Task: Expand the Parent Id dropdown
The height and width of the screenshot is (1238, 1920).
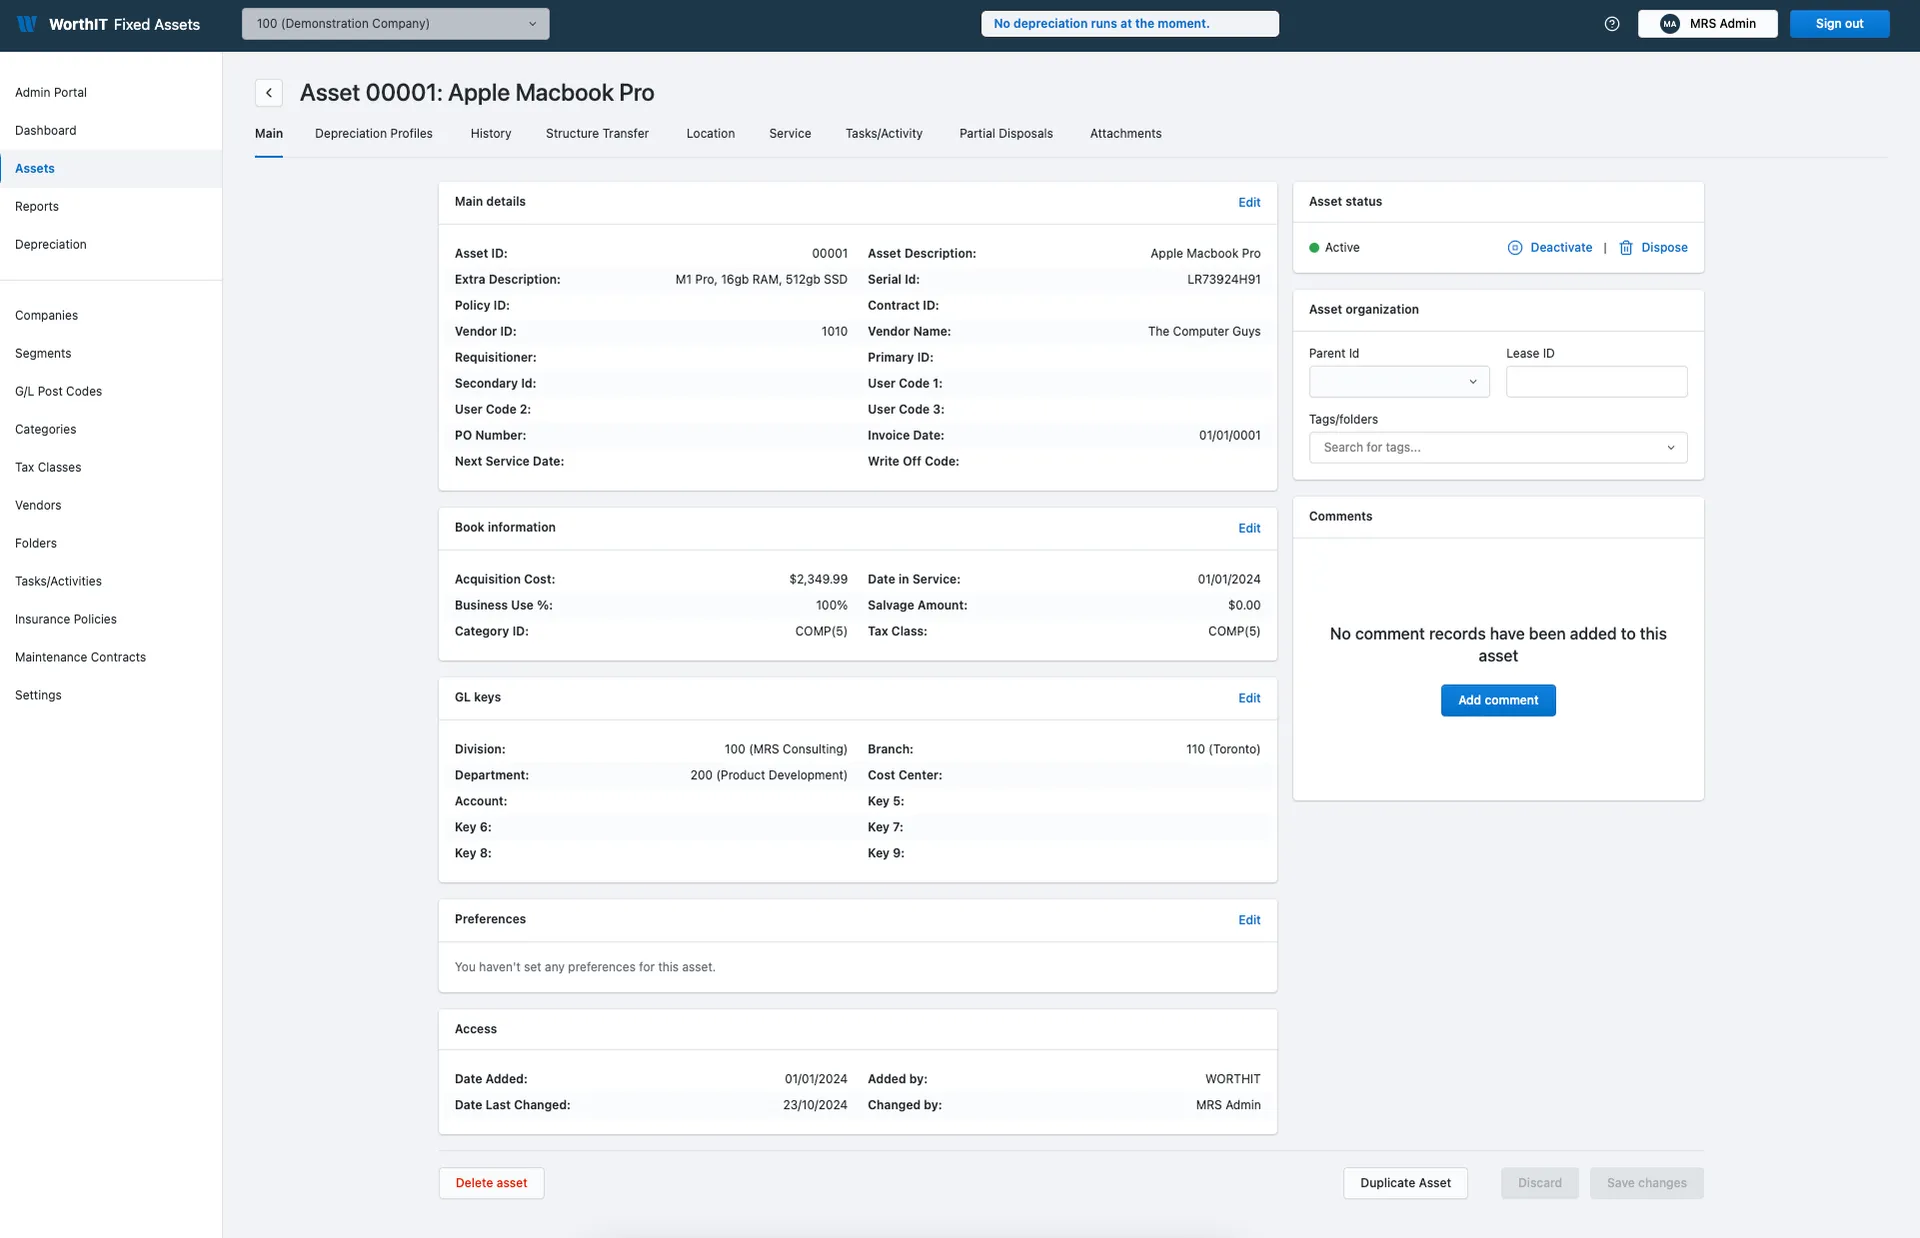Action: (x=1397, y=381)
